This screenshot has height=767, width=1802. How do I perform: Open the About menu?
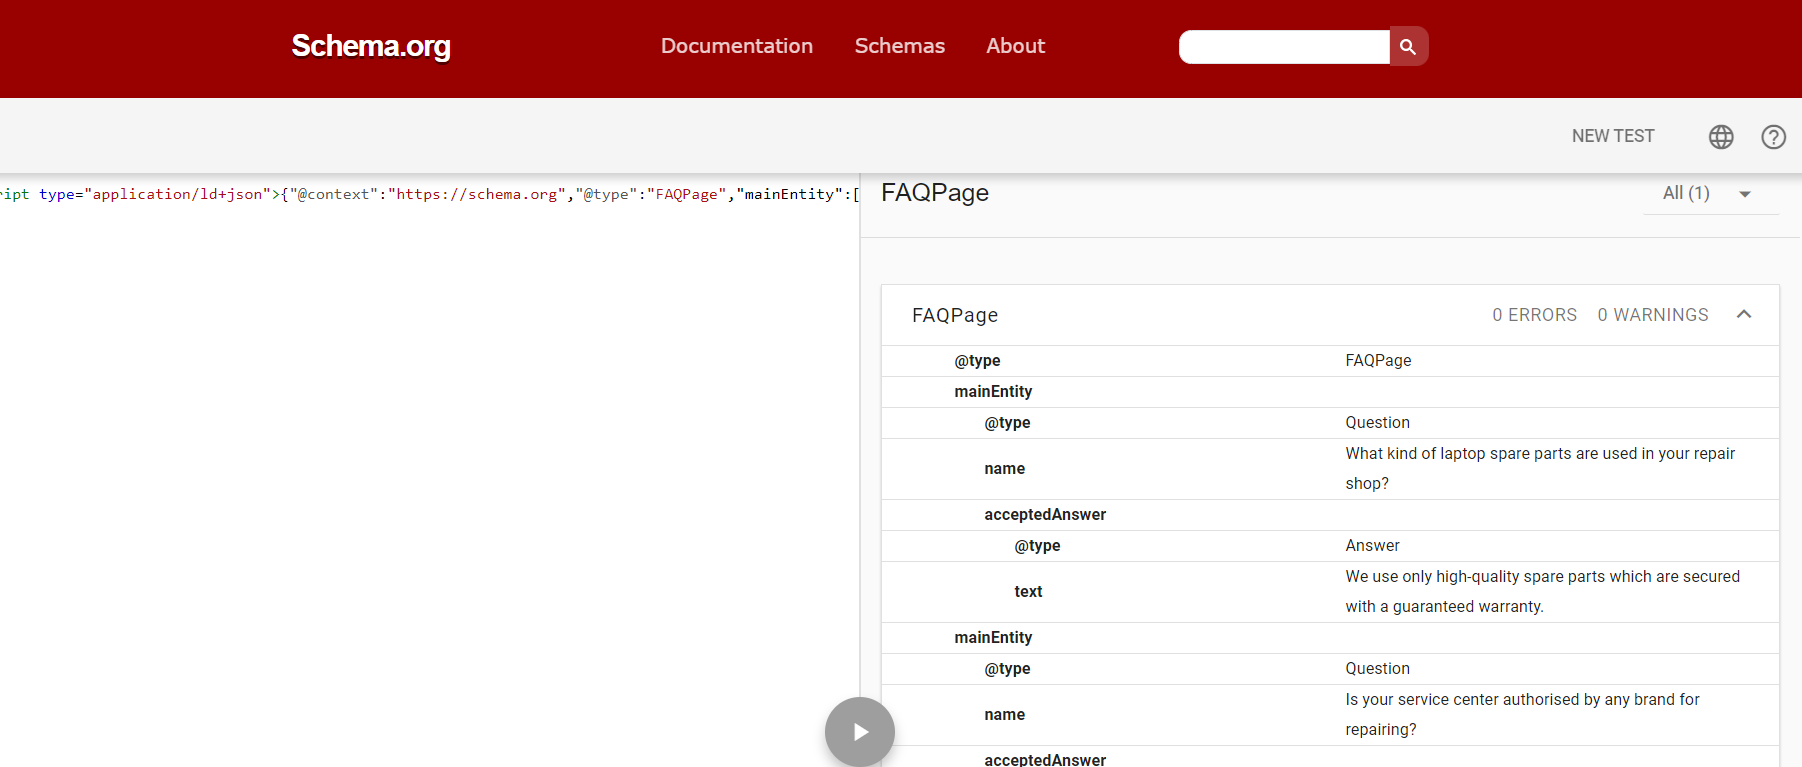coord(1015,46)
